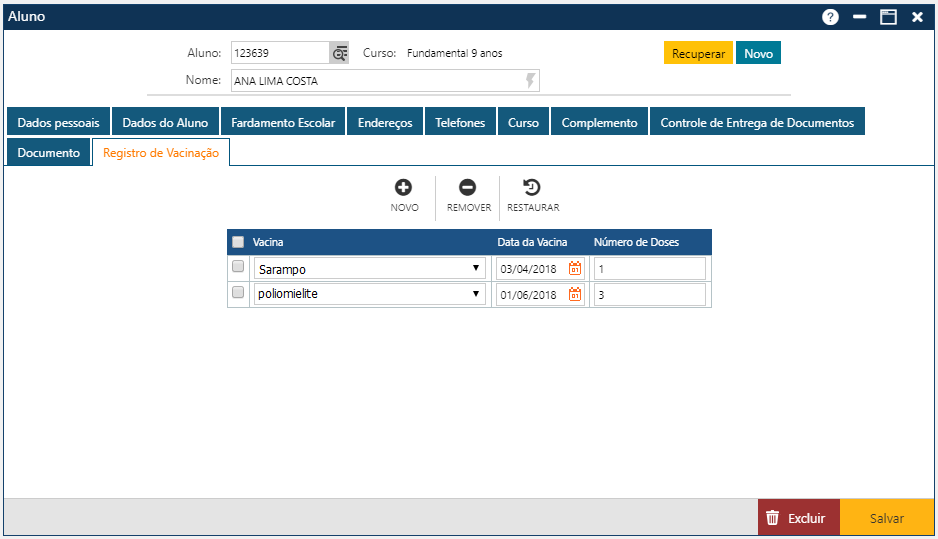Click the Remover minus icon
Image resolution: width=938 pixels, height=539 pixels.
[x=467, y=187]
